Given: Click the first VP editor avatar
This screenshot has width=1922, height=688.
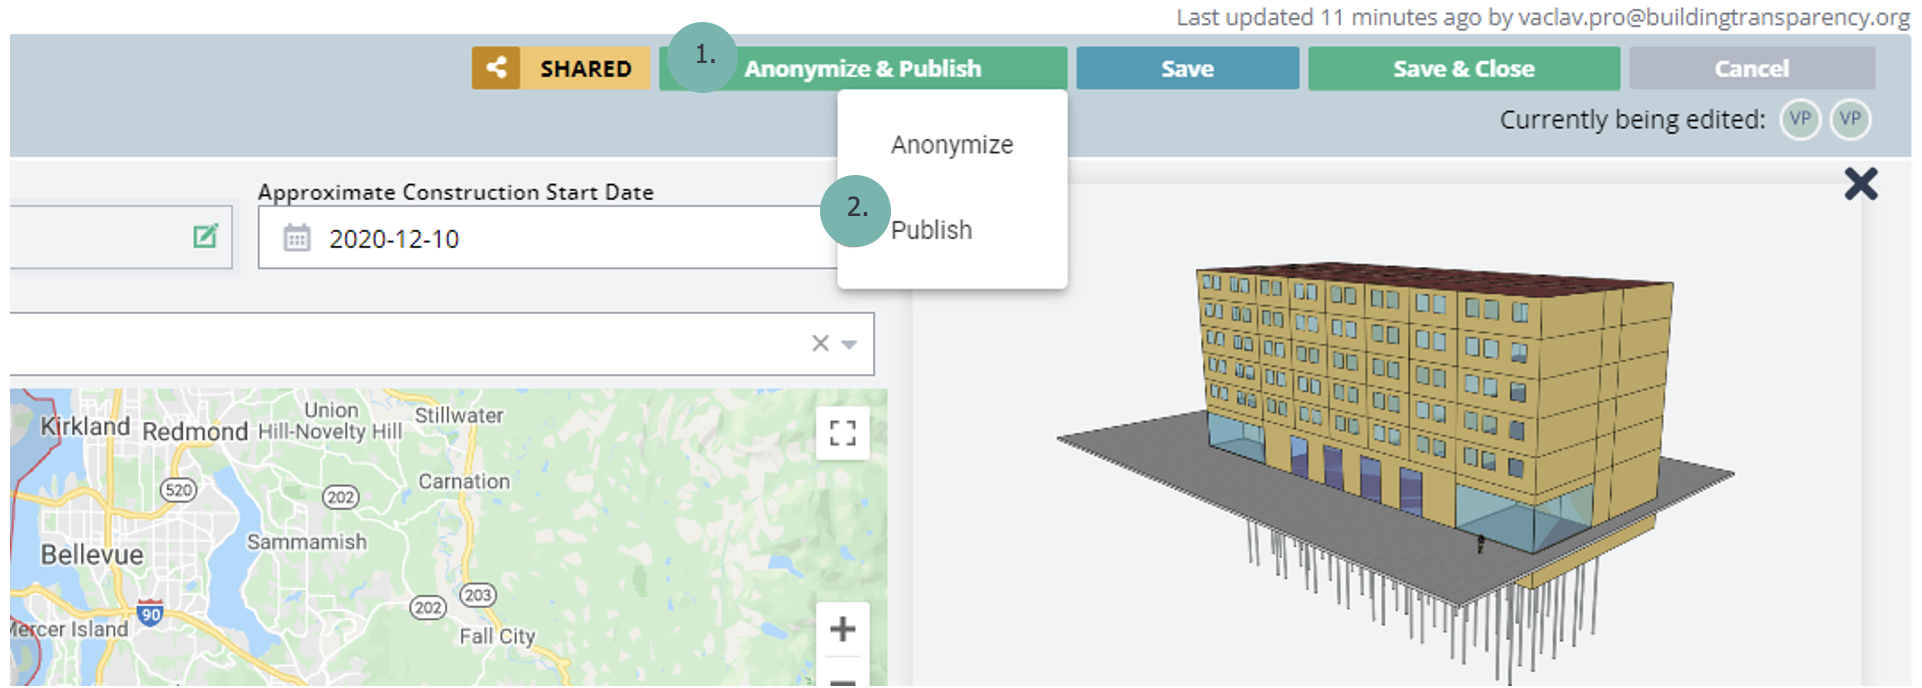Looking at the screenshot, I should (x=1800, y=119).
